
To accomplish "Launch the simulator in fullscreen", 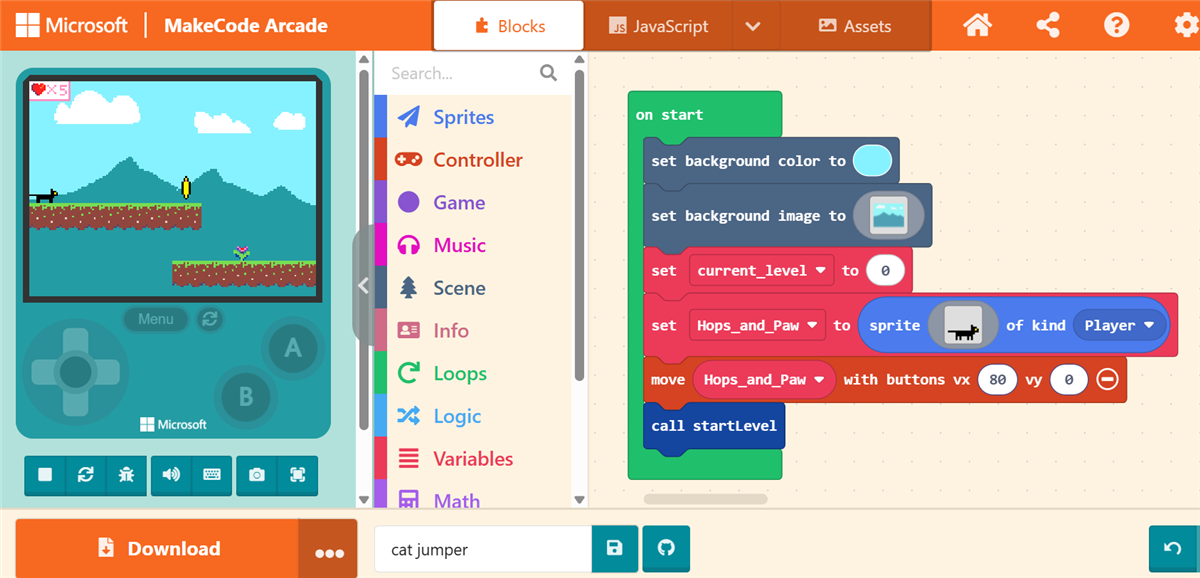I will [297, 475].
